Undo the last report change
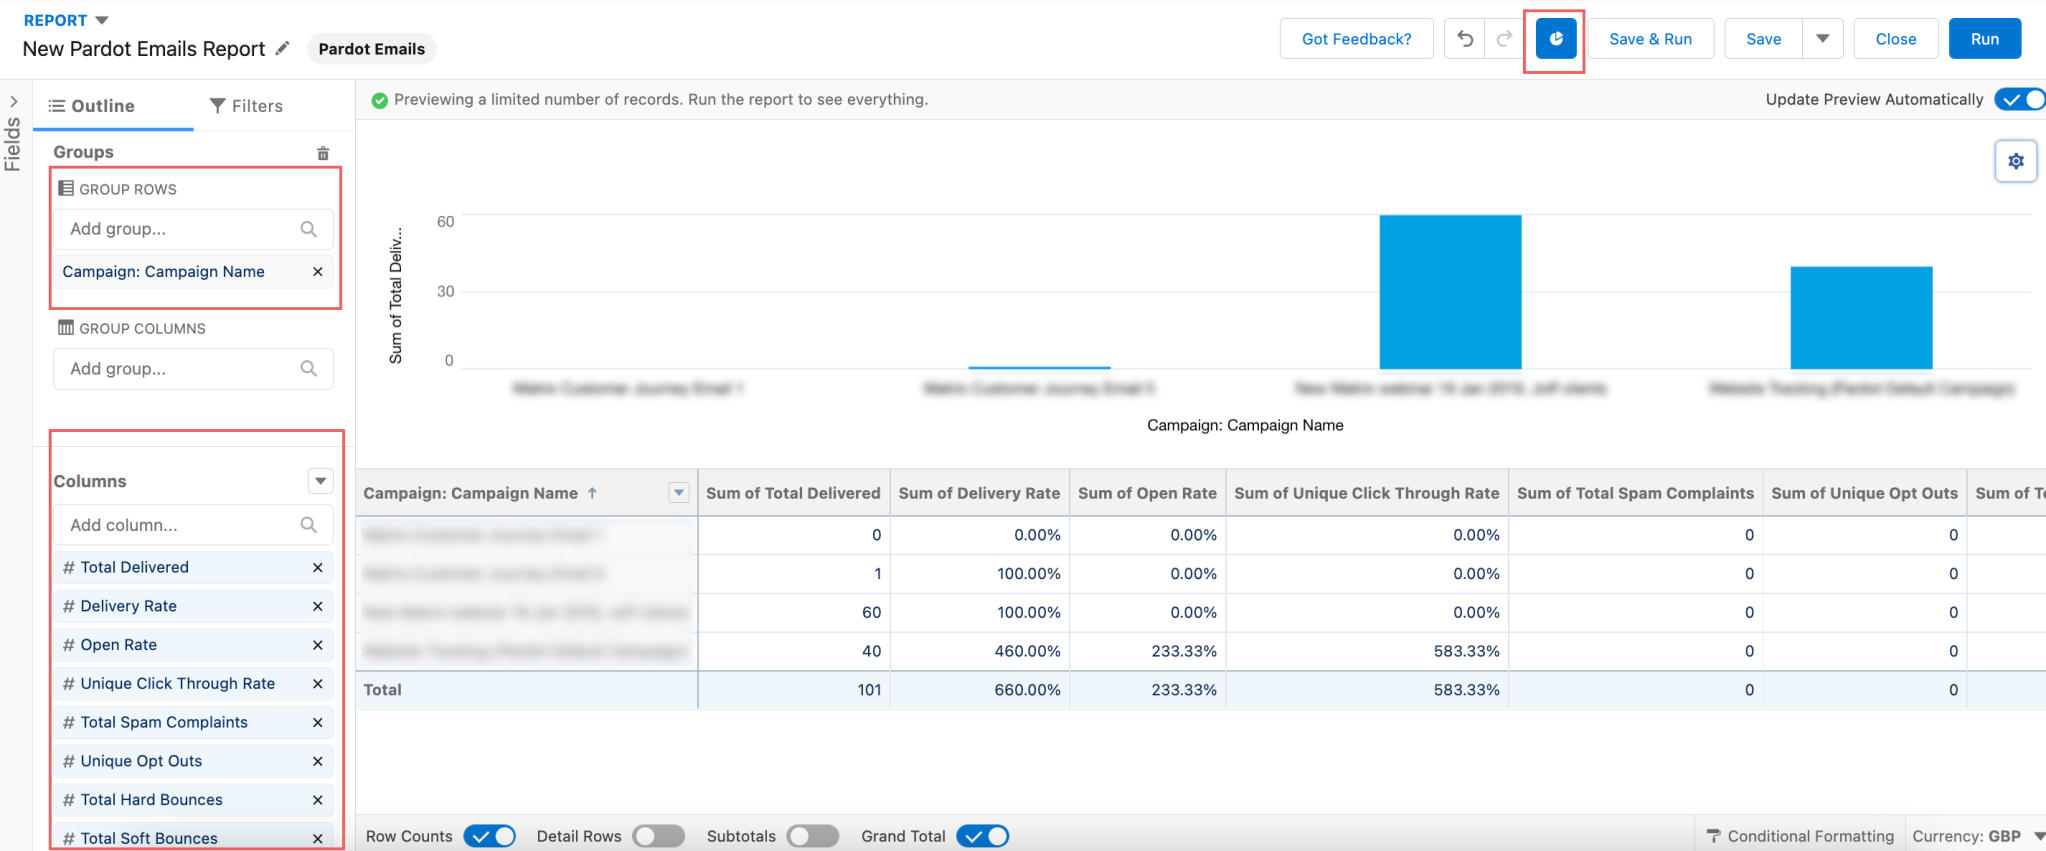 click(1465, 39)
